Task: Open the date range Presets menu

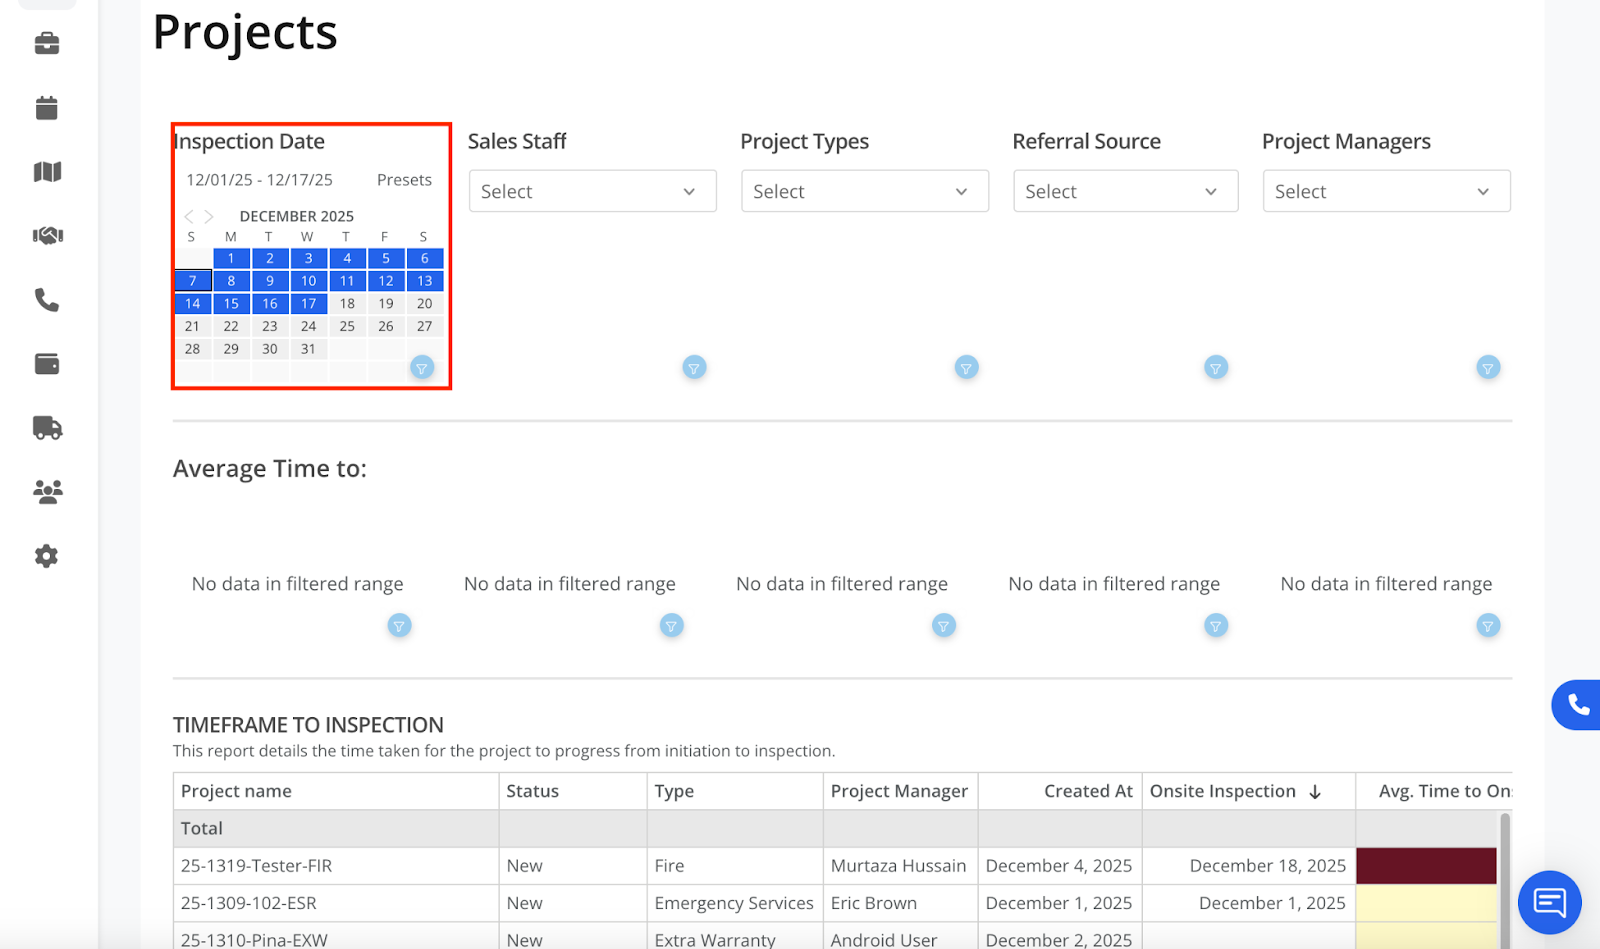Action: tap(404, 180)
